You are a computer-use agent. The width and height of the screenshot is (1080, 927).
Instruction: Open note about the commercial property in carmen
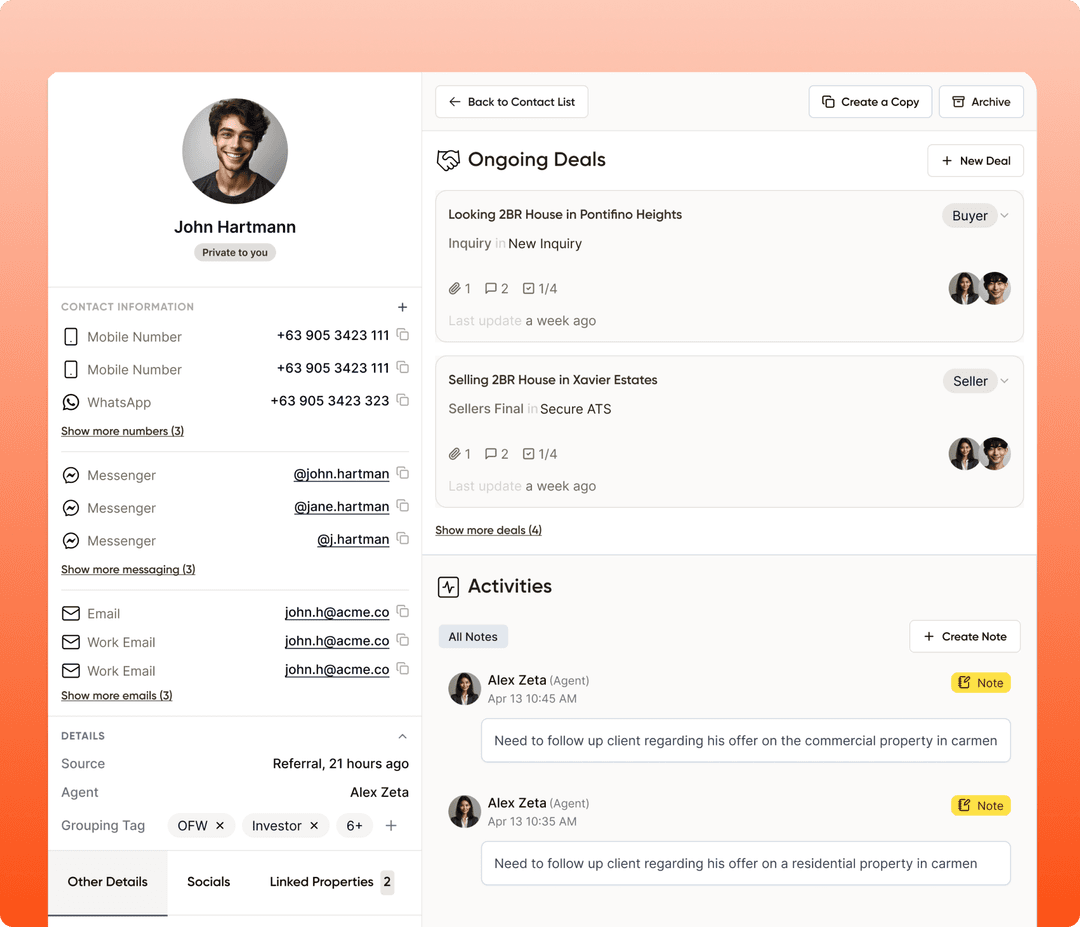[746, 740]
